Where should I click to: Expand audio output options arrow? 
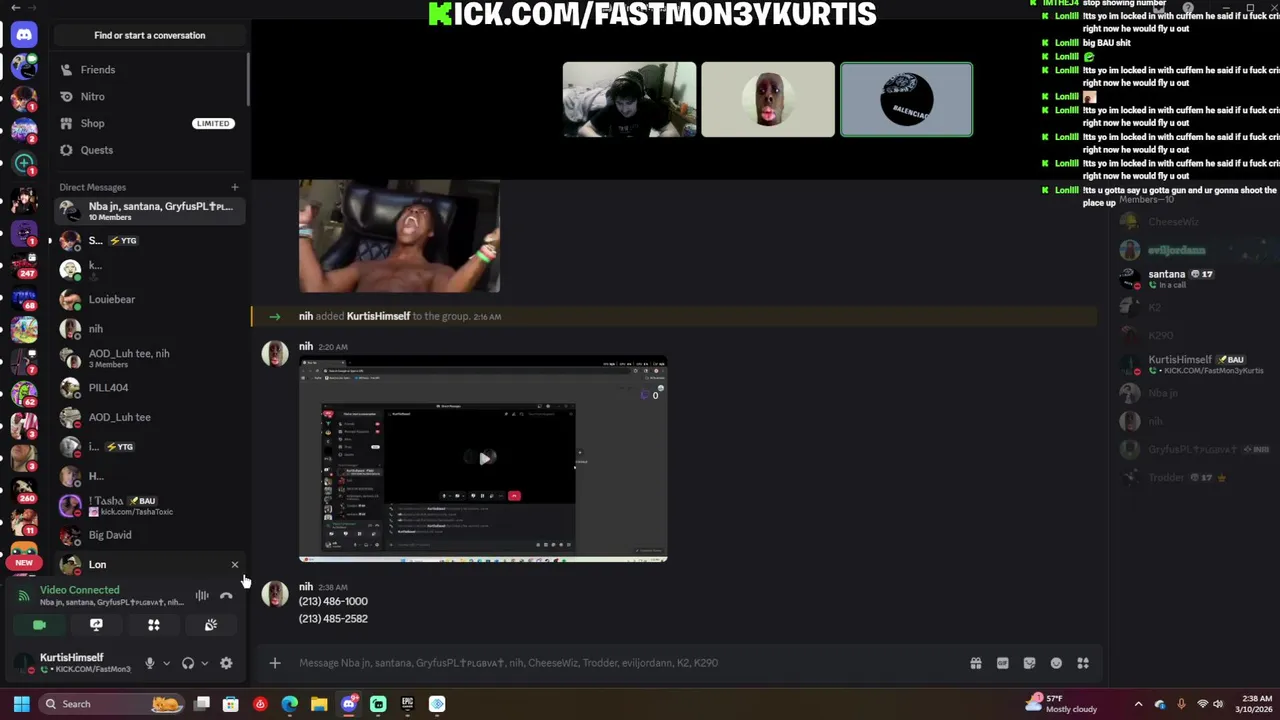point(204,663)
